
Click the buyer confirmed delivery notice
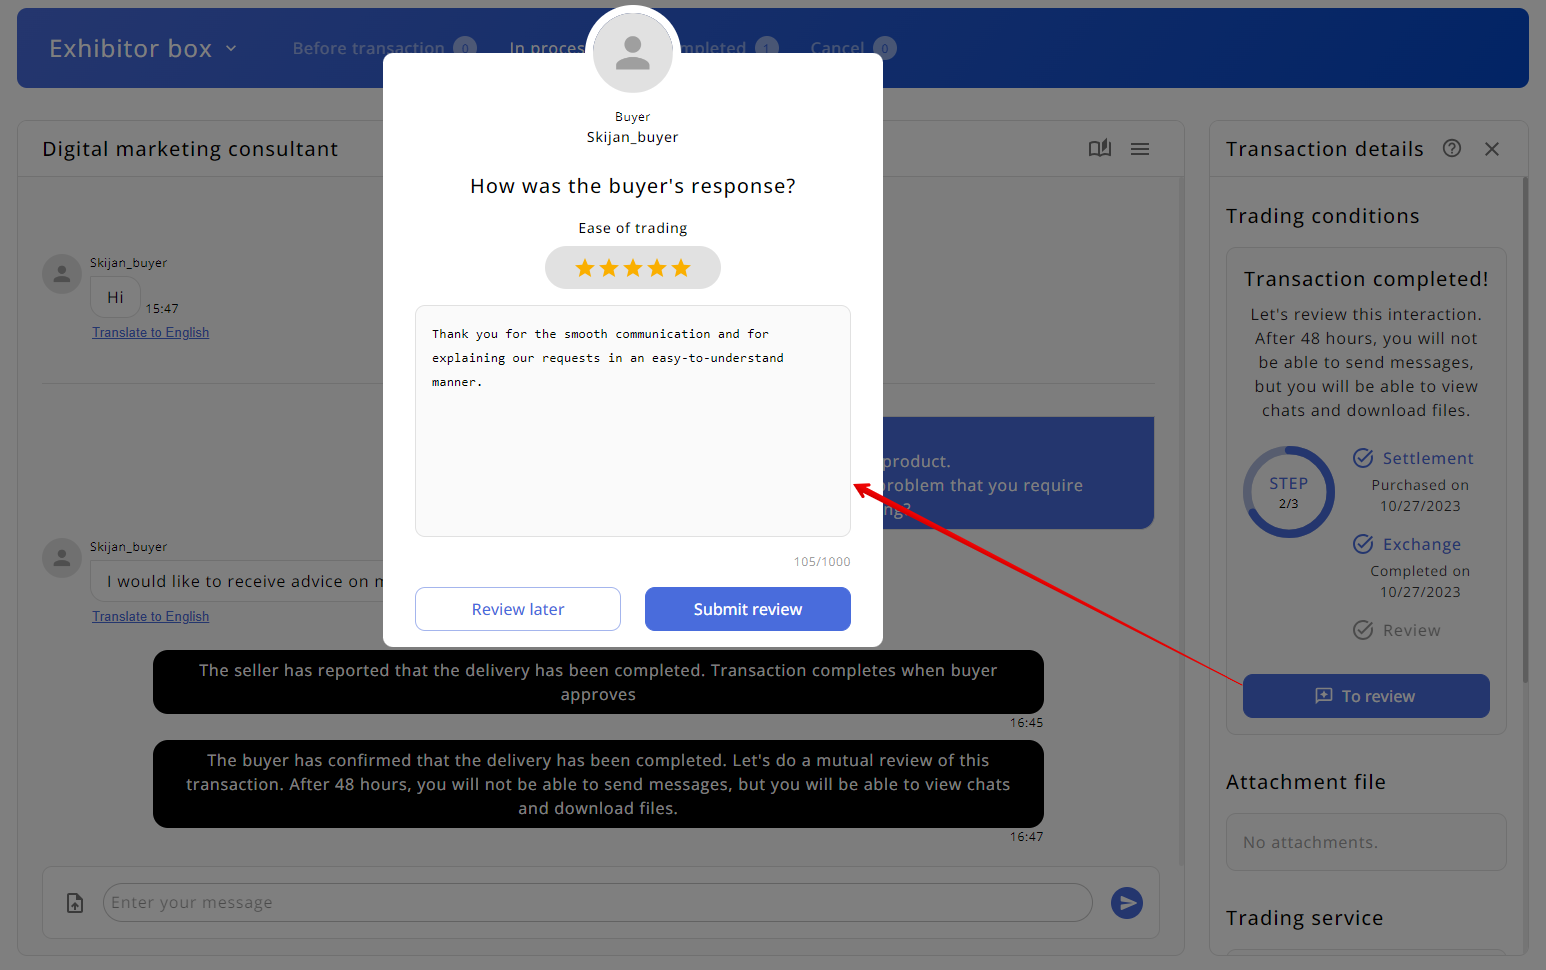coord(598,784)
